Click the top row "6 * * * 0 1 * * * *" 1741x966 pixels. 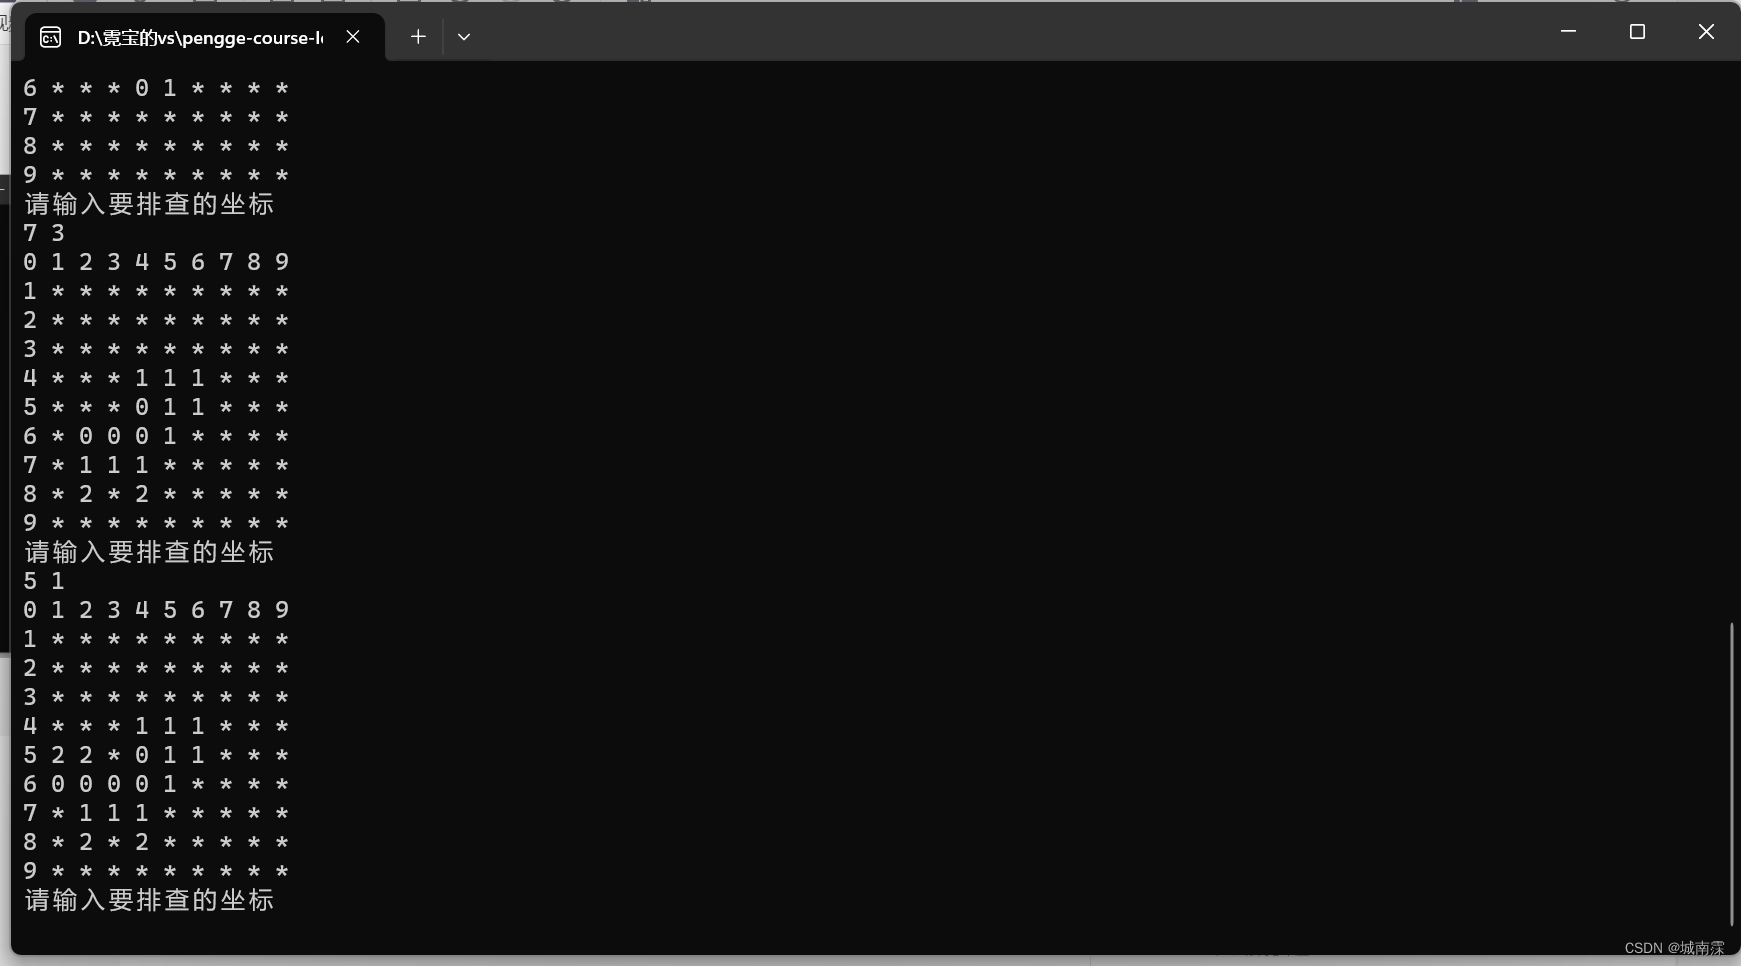[x=156, y=88]
